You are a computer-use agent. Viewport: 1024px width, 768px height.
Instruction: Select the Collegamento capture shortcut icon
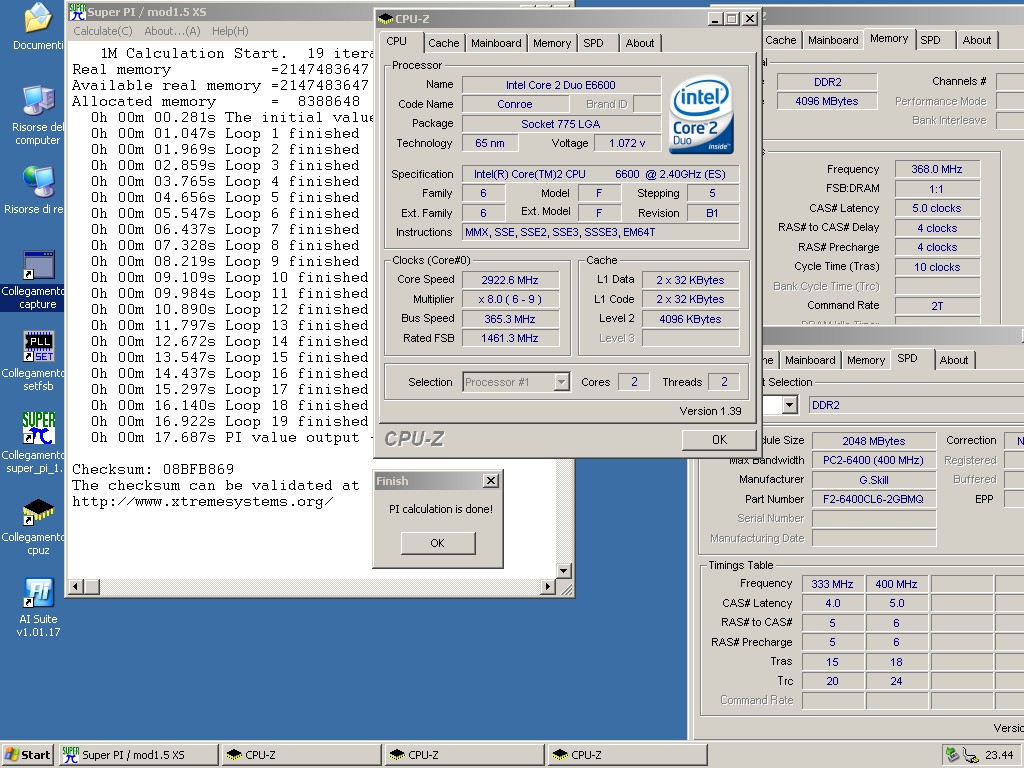(x=38, y=265)
